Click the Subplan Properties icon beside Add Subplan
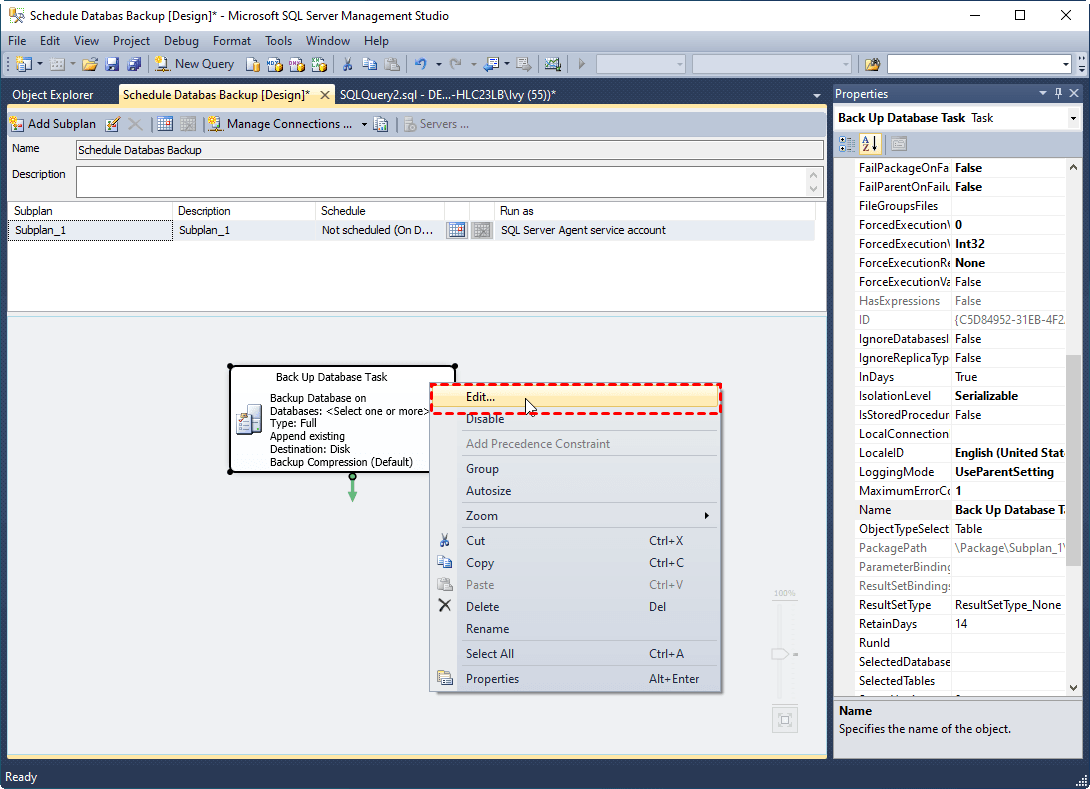Image resolution: width=1090 pixels, height=789 pixels. coord(113,124)
